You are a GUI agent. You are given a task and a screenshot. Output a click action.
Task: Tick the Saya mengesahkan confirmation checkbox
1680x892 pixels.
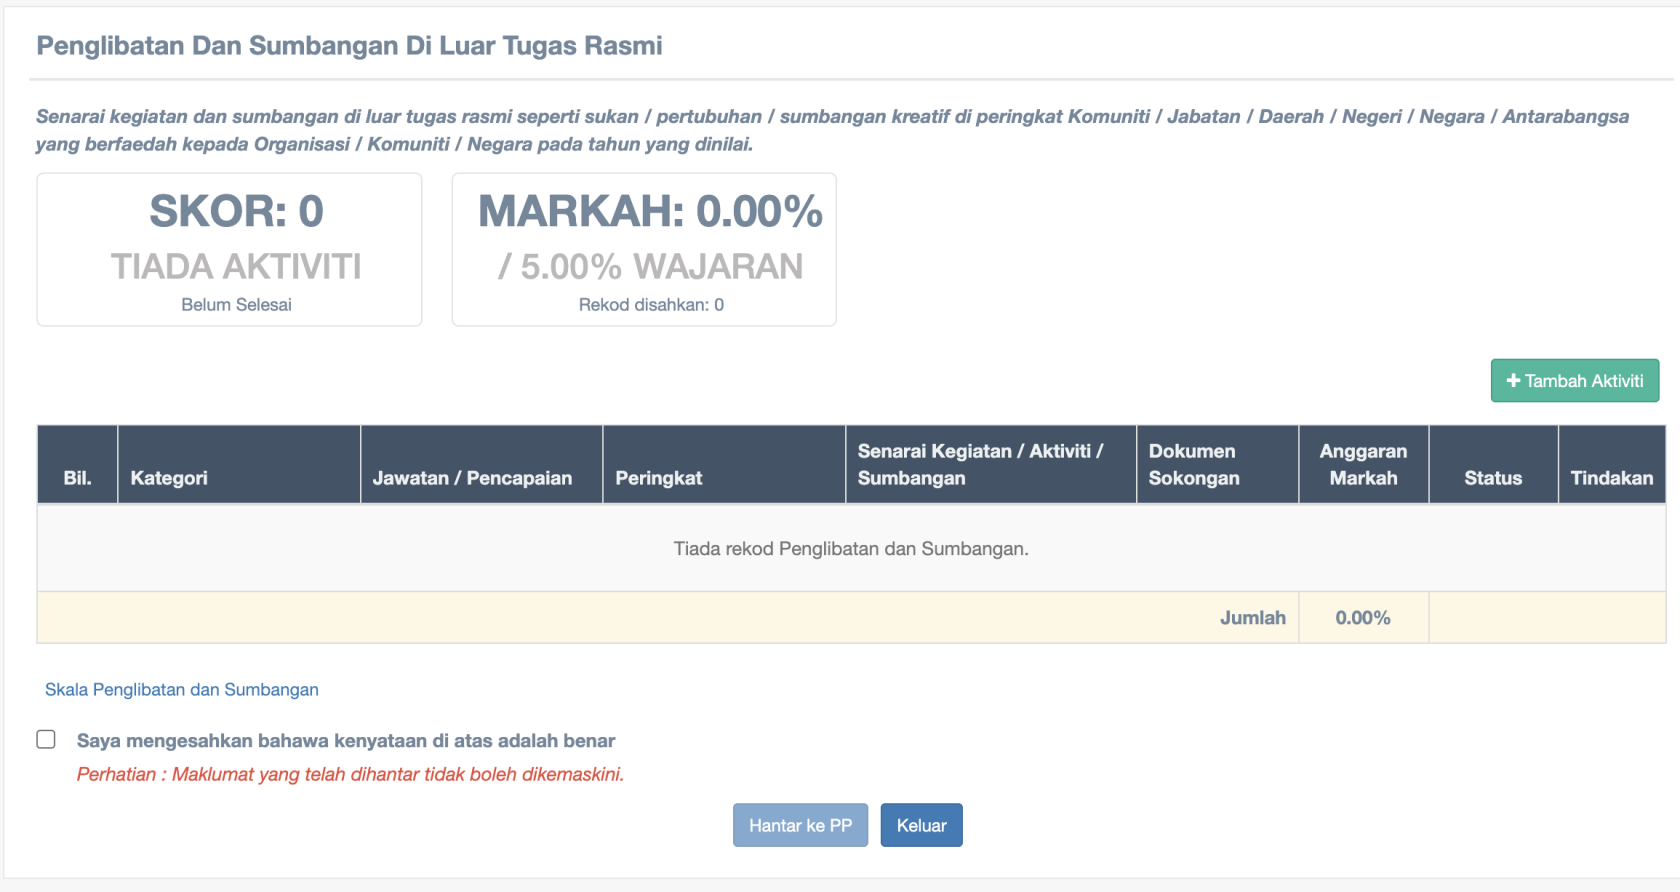click(x=46, y=740)
